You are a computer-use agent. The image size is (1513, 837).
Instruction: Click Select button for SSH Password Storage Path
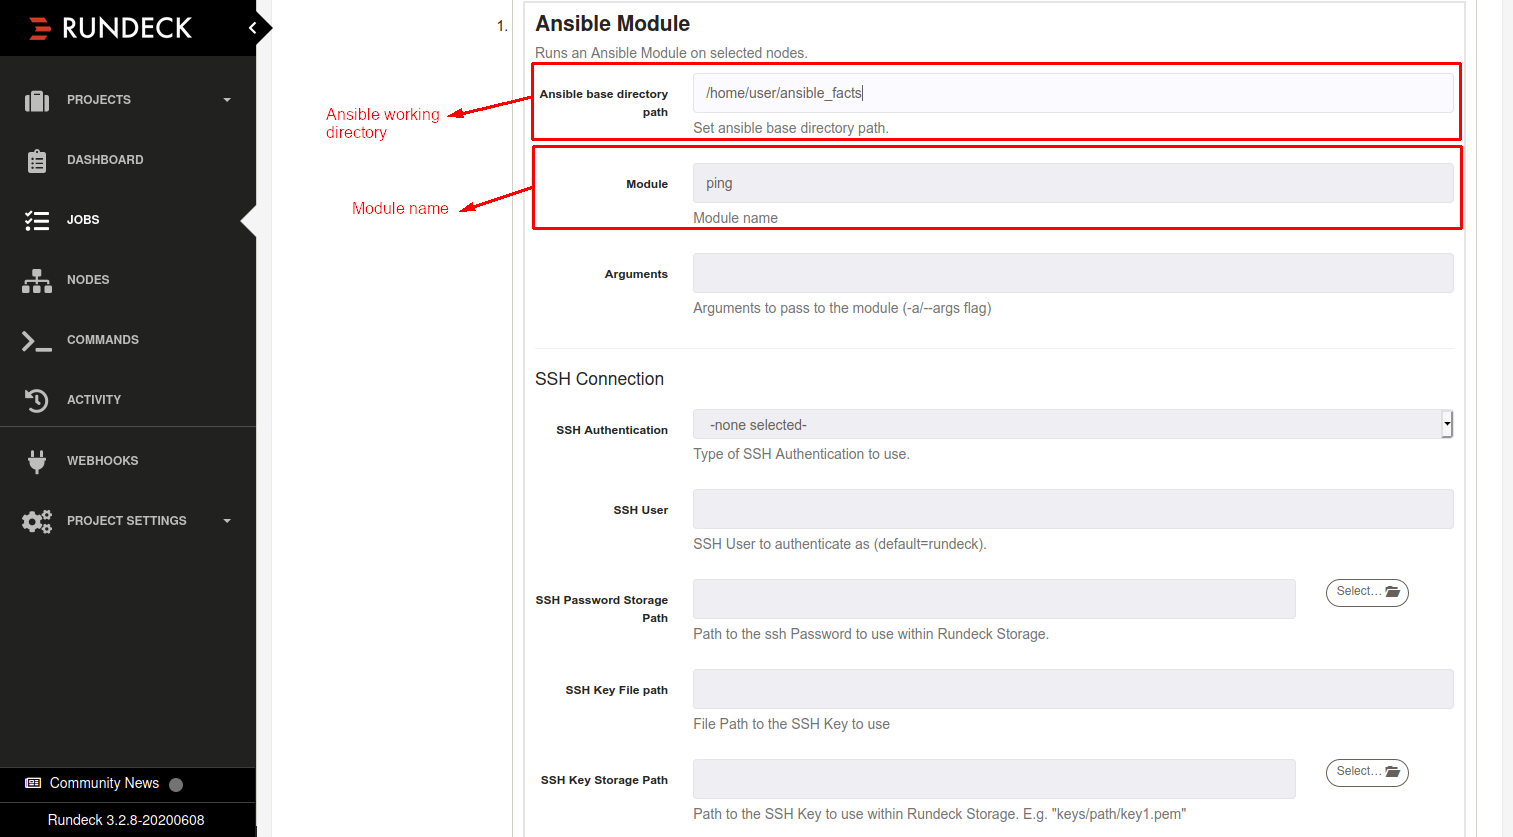[1367, 592]
